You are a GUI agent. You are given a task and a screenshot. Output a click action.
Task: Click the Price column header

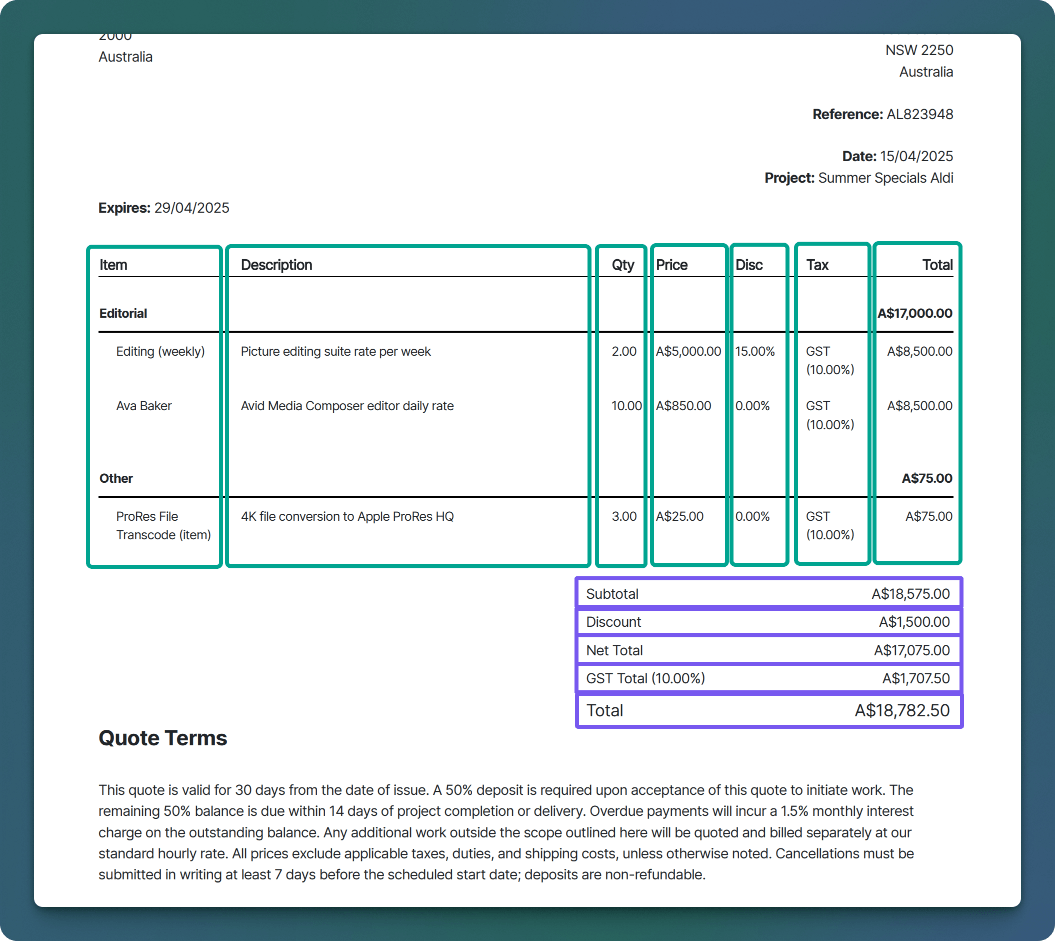pyautogui.click(x=671, y=265)
